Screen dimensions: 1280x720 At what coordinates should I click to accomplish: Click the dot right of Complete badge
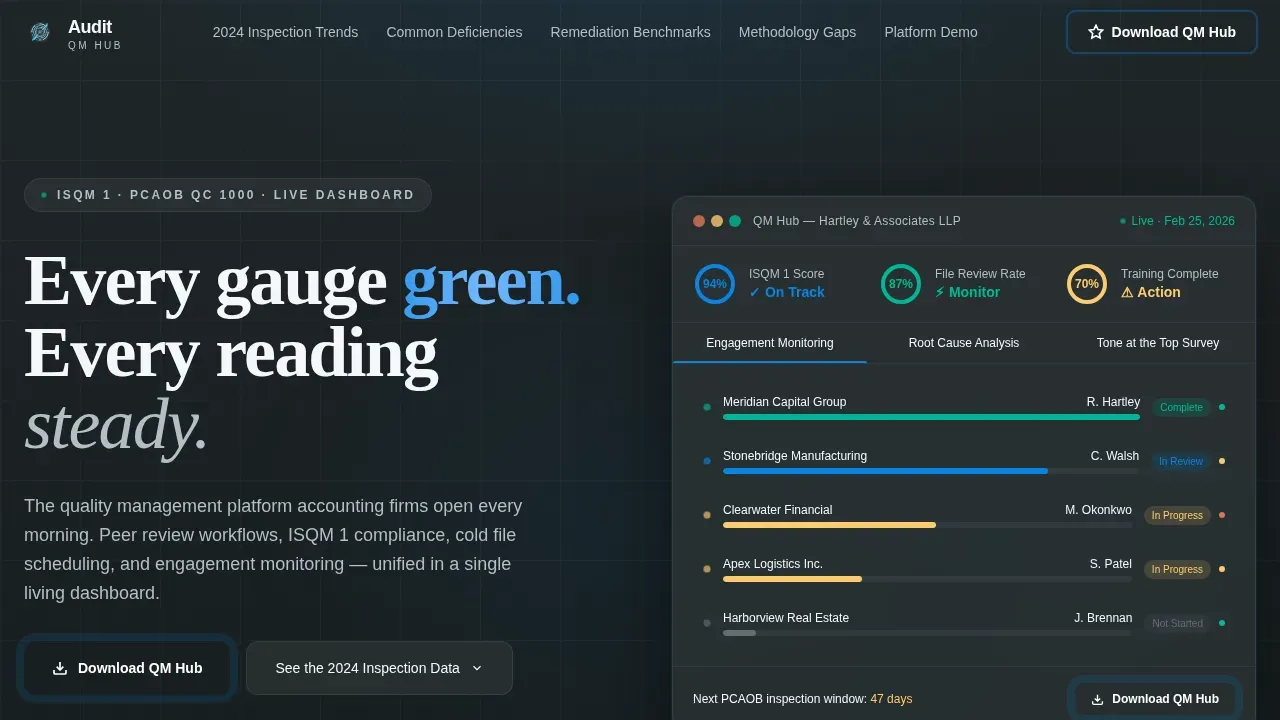1222,407
